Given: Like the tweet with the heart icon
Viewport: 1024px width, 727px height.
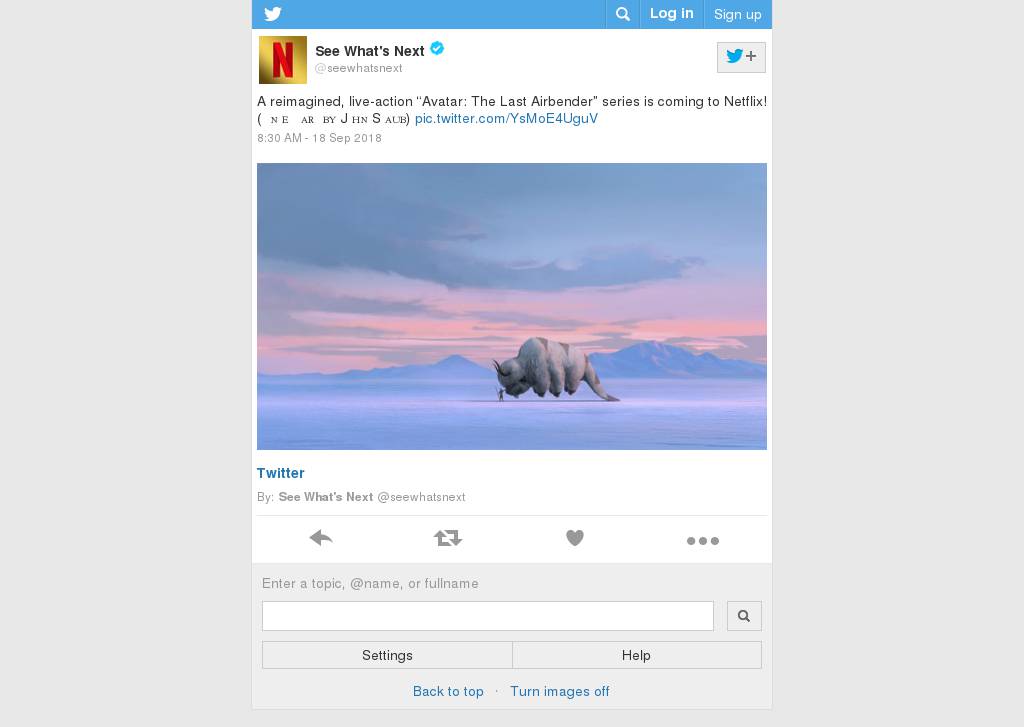Looking at the screenshot, I should coord(575,538).
